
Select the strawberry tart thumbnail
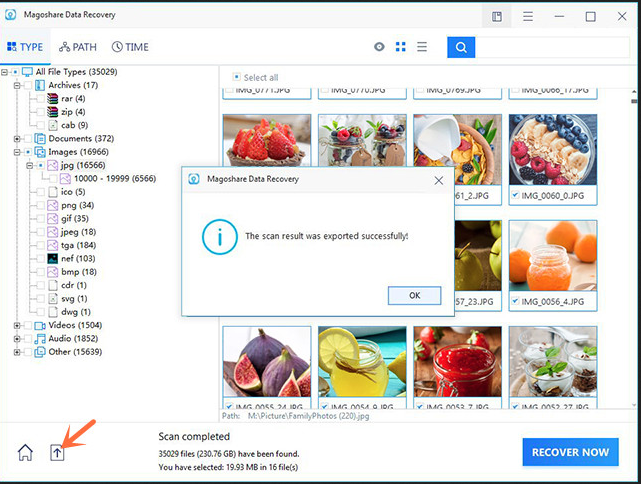(x=267, y=140)
